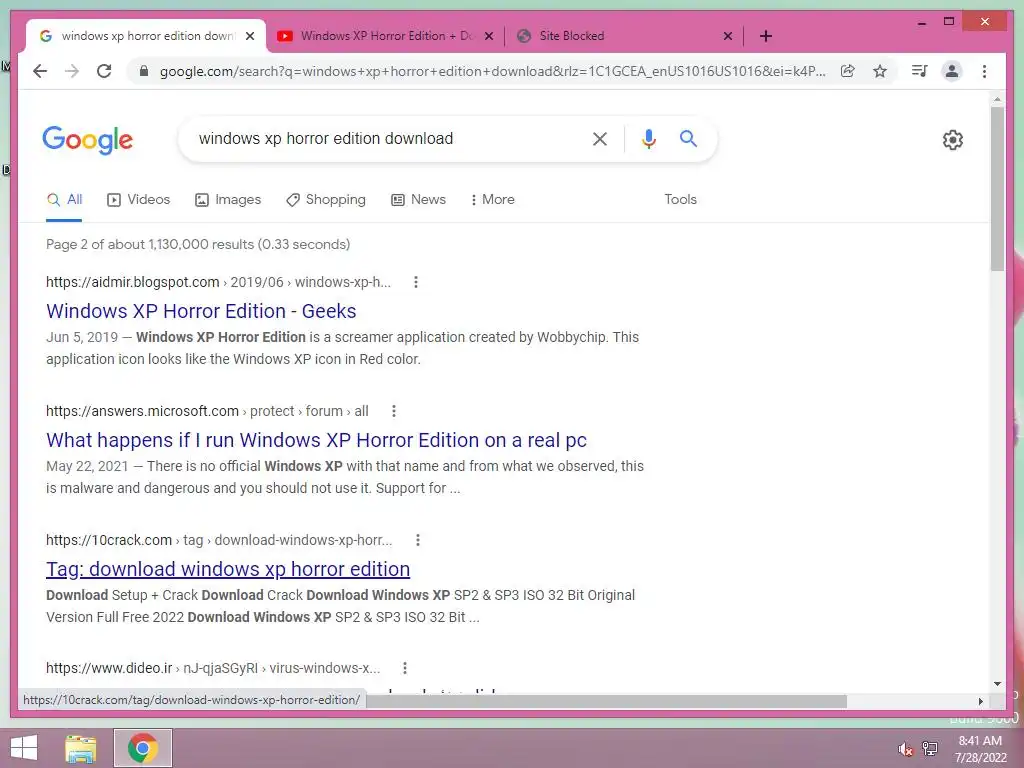
Task: Open options for the answers.microsoft.com result
Action: (x=394, y=411)
